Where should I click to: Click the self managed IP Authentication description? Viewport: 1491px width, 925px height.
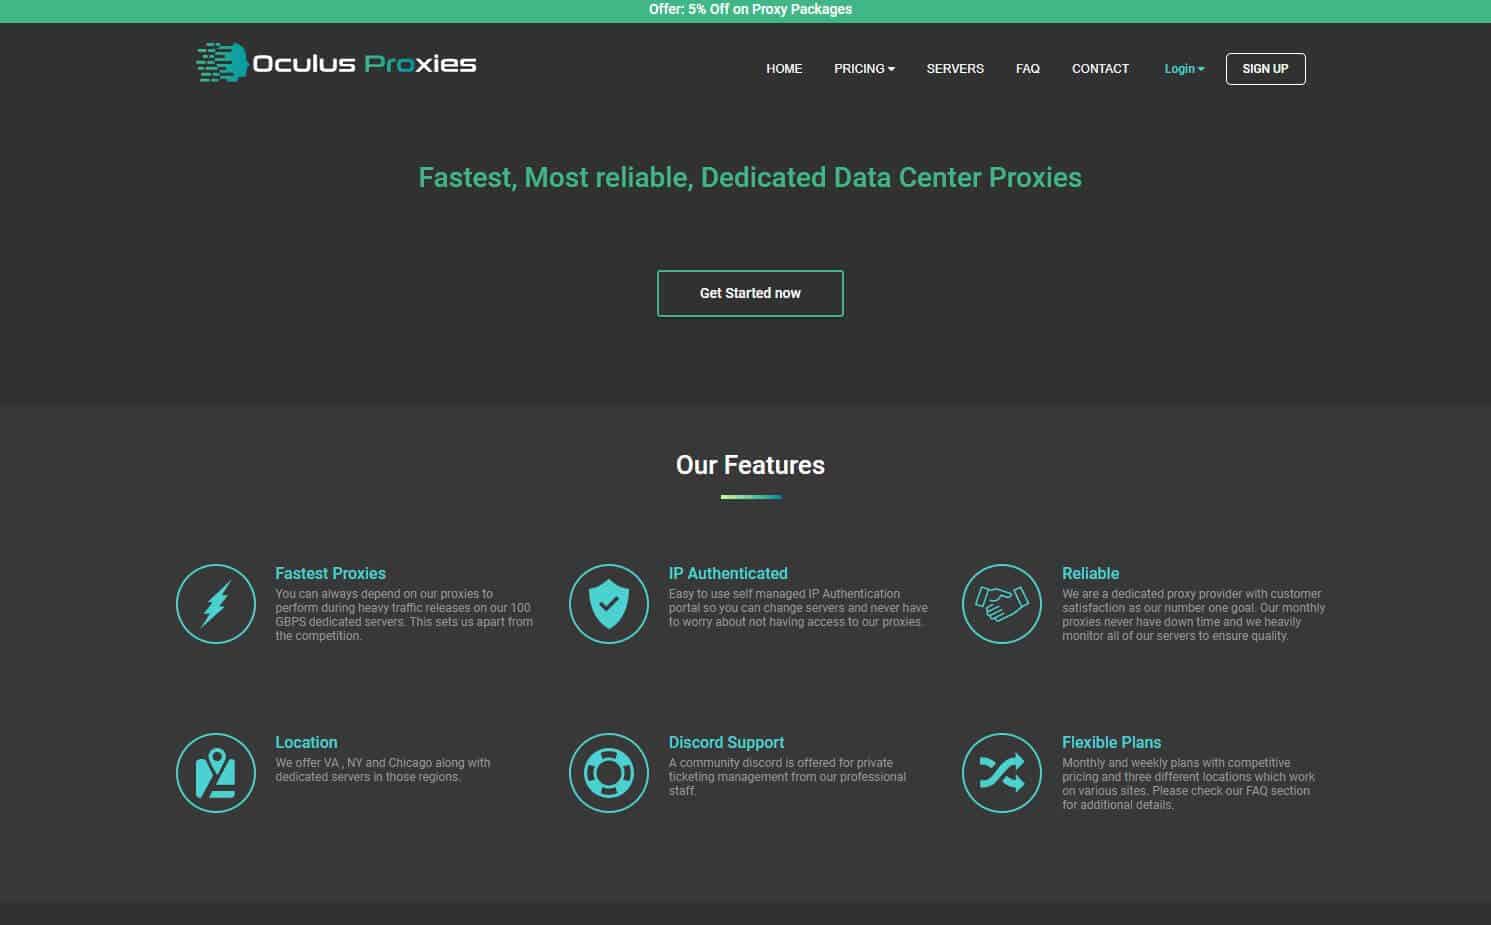click(x=798, y=608)
